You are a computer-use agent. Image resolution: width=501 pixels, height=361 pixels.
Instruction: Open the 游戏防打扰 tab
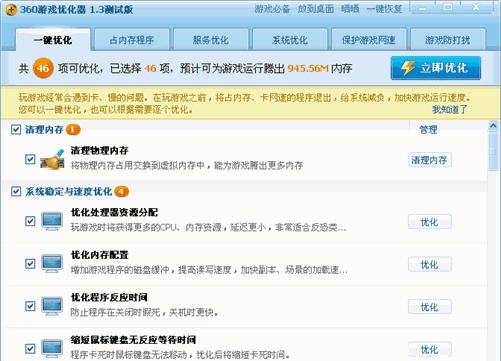[x=448, y=40]
